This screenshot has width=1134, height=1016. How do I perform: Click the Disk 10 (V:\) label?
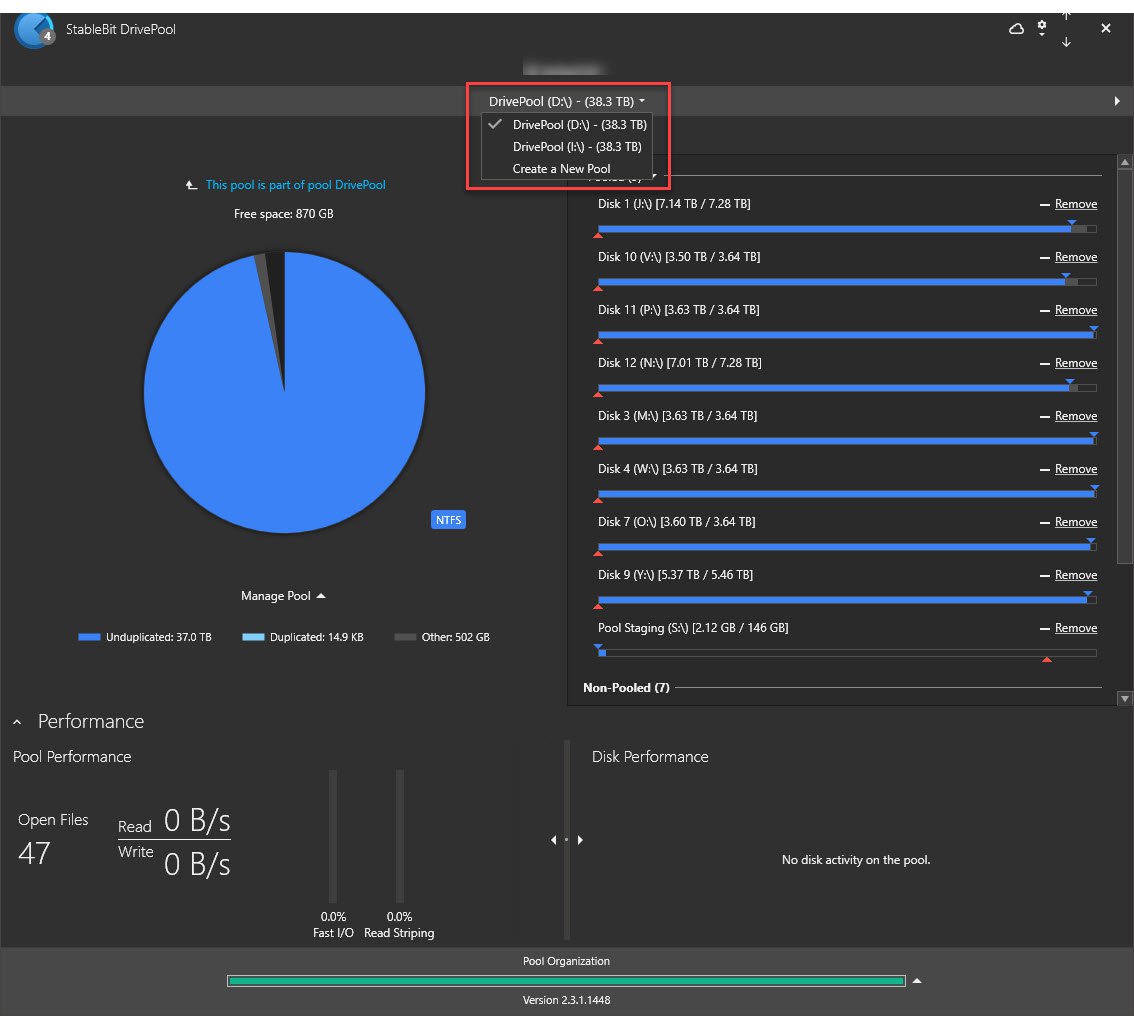pyautogui.click(x=678, y=257)
